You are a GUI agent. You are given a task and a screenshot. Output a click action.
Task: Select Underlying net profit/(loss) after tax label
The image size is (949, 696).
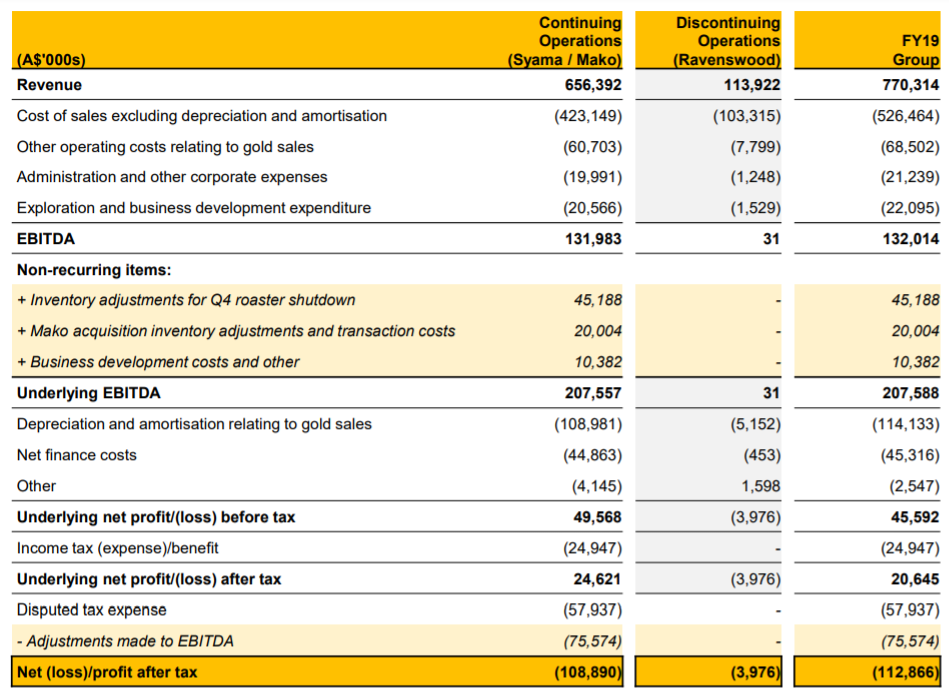(149, 580)
